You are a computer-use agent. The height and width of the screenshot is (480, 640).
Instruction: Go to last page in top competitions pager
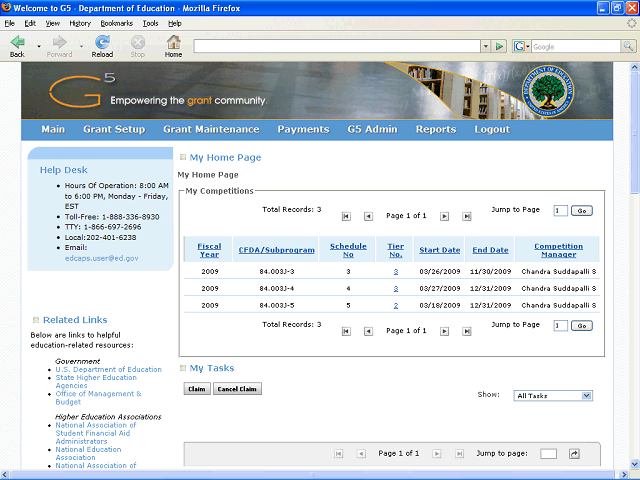(467, 216)
